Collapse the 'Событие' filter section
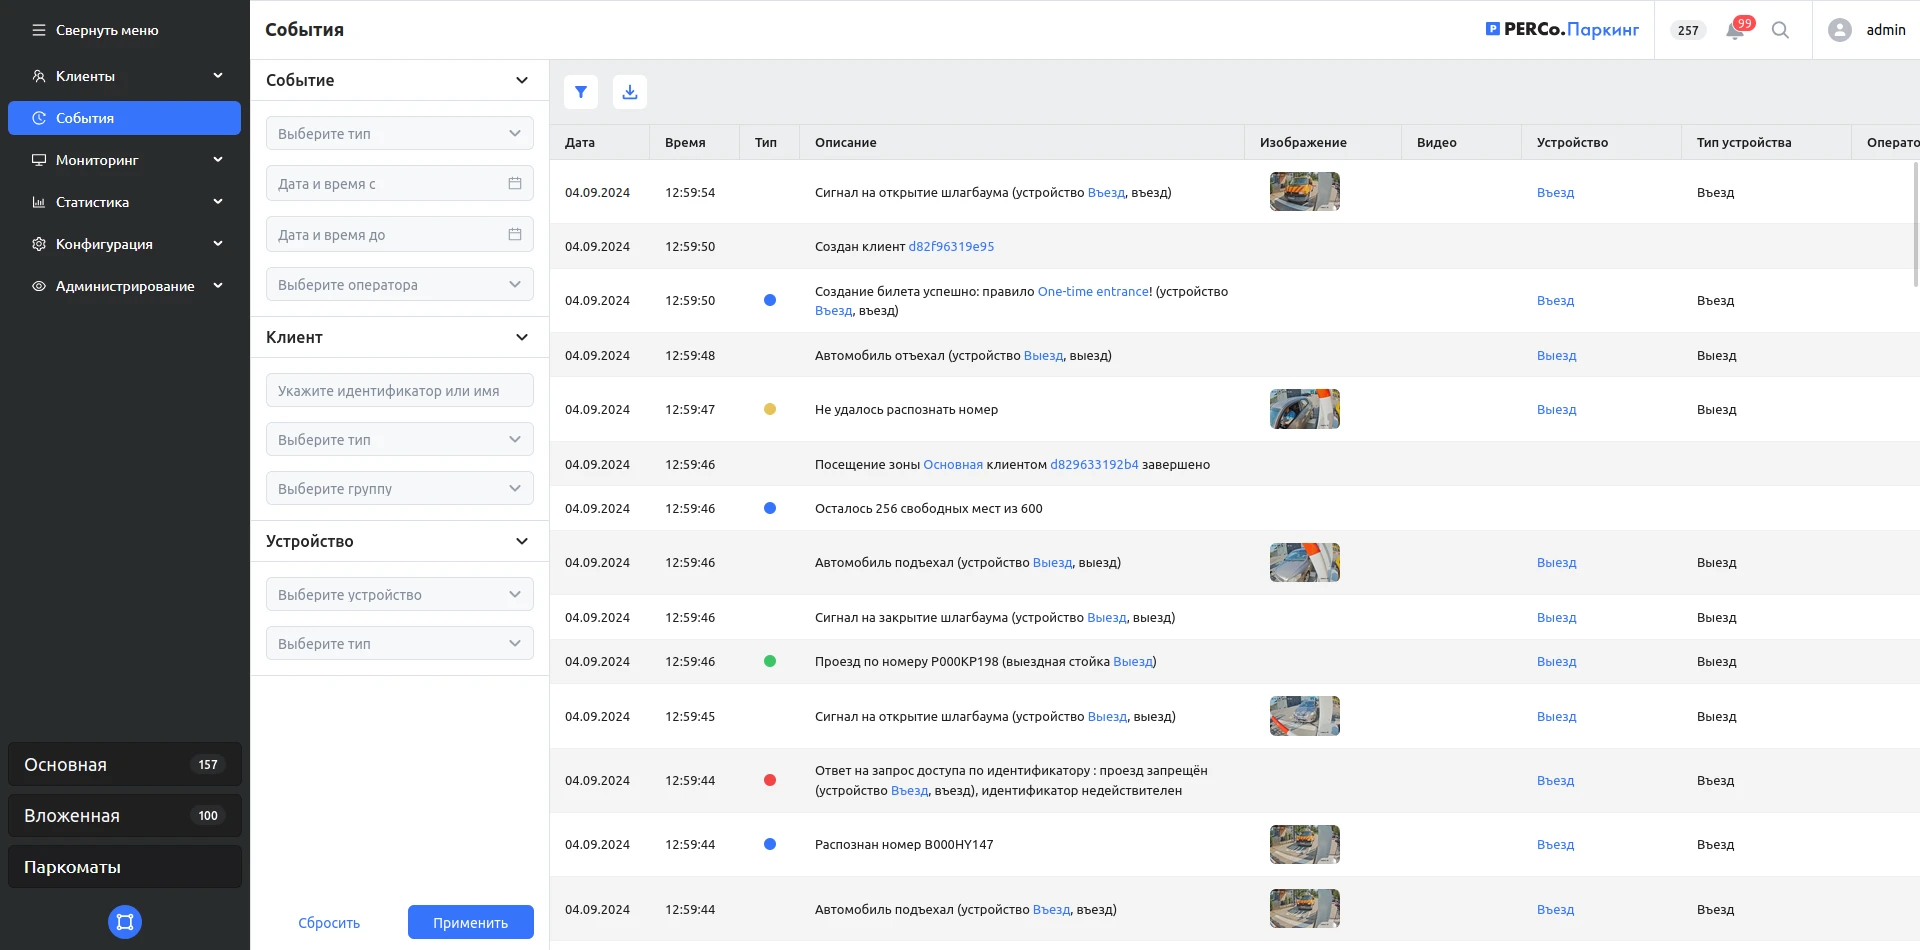 (x=521, y=80)
